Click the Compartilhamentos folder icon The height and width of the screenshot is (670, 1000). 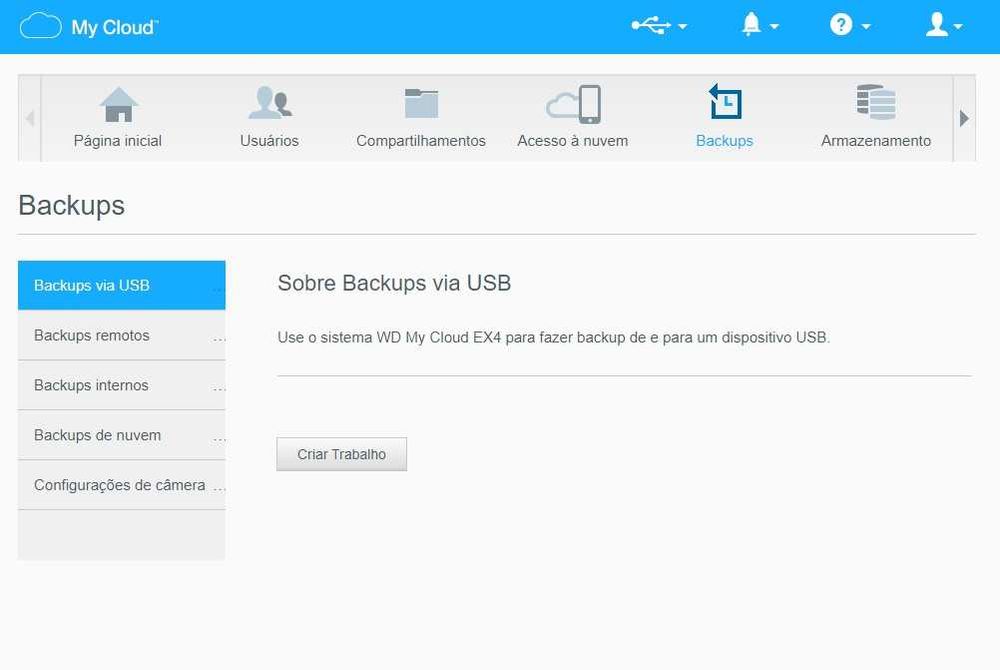(x=421, y=103)
